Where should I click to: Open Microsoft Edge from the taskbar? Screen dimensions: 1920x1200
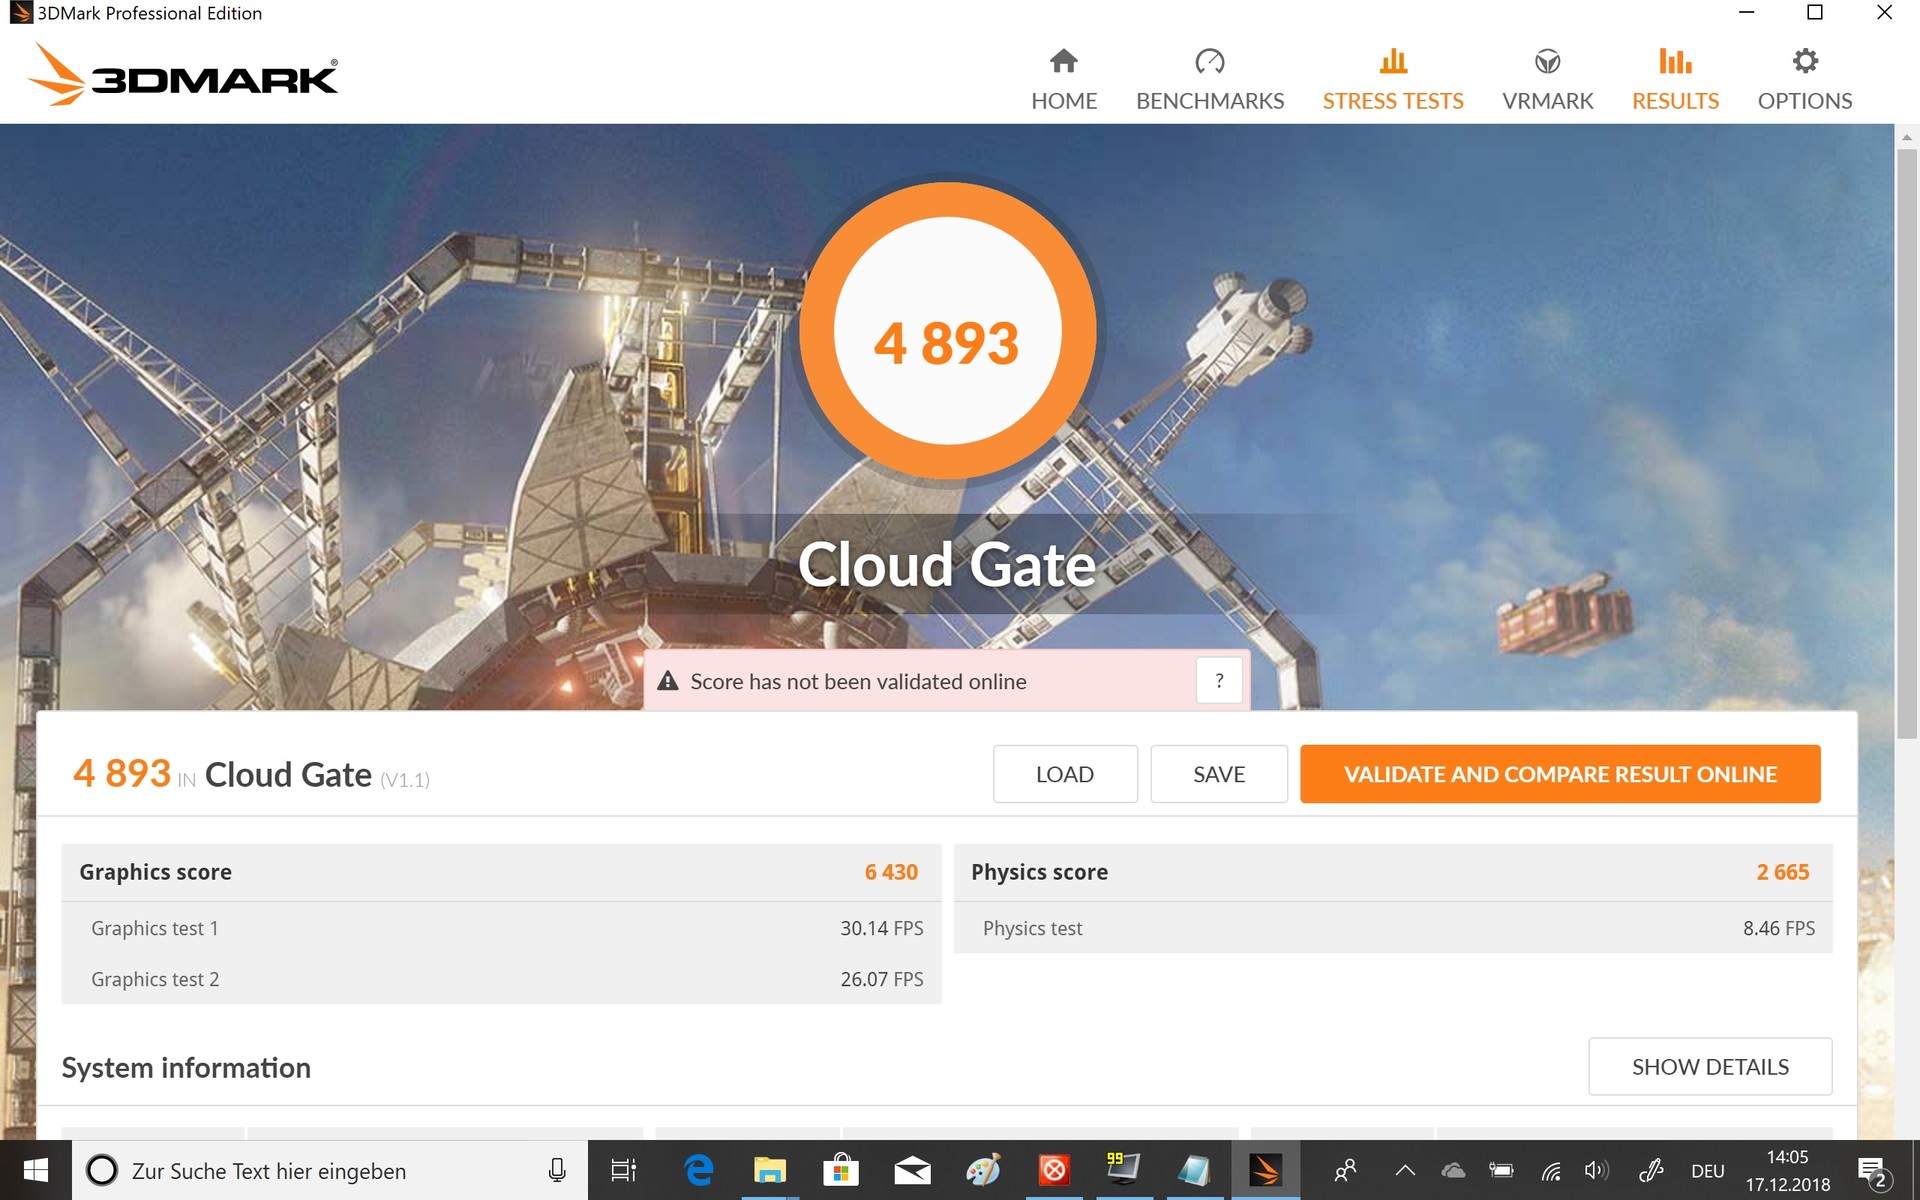point(698,1170)
